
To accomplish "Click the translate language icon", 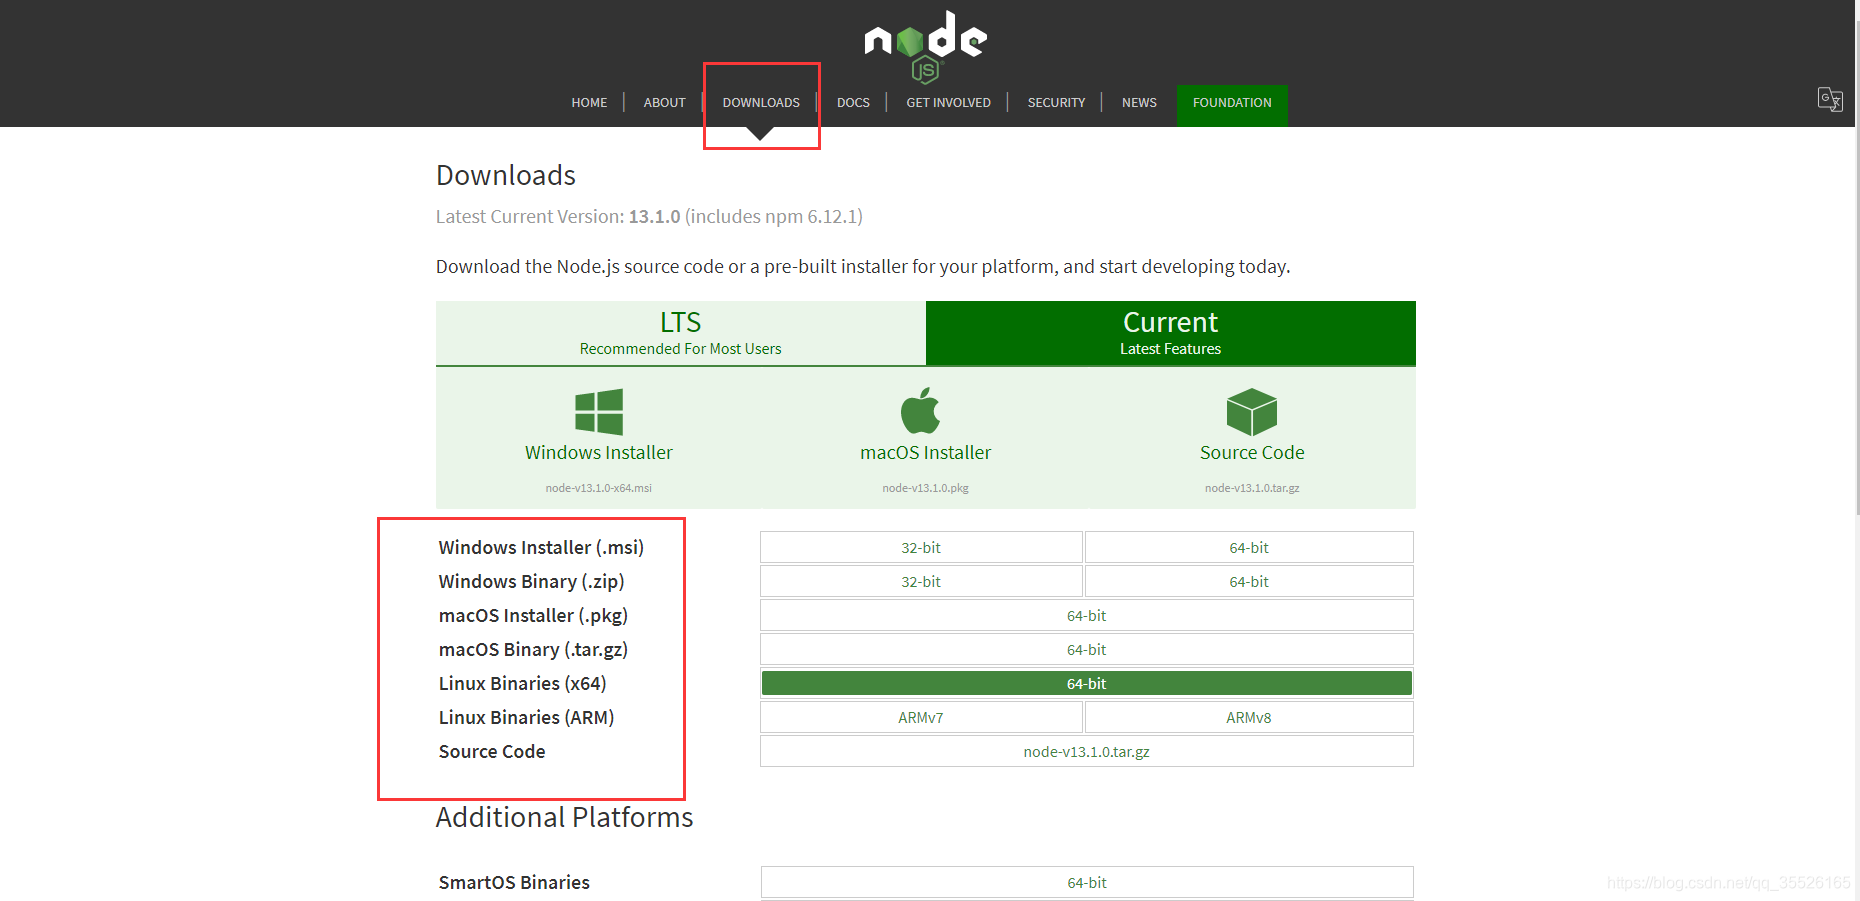I will coord(1830,99).
